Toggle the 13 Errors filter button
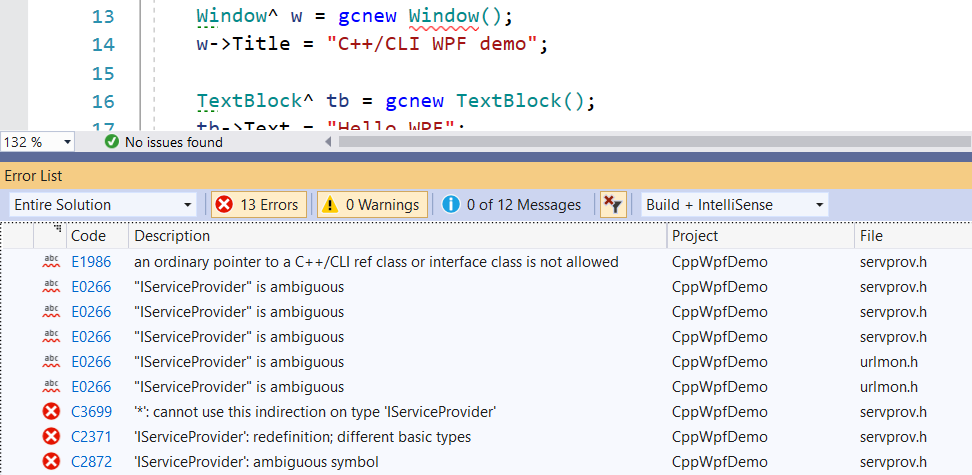Viewport: 972px width, 475px height. (x=259, y=205)
